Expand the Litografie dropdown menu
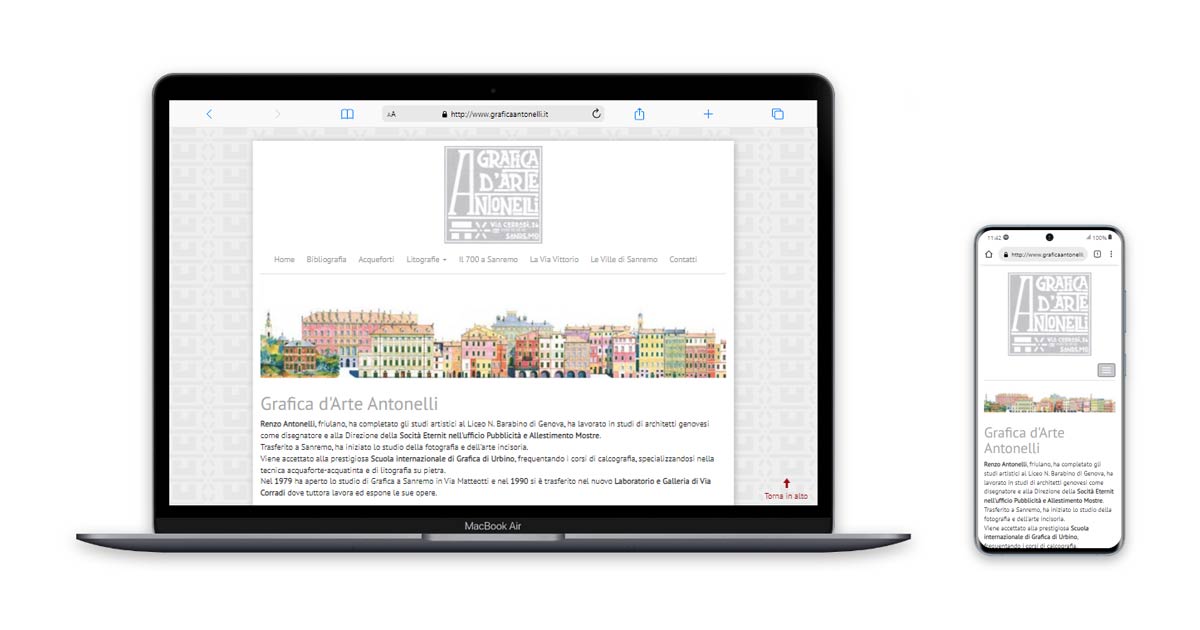 click(426, 260)
